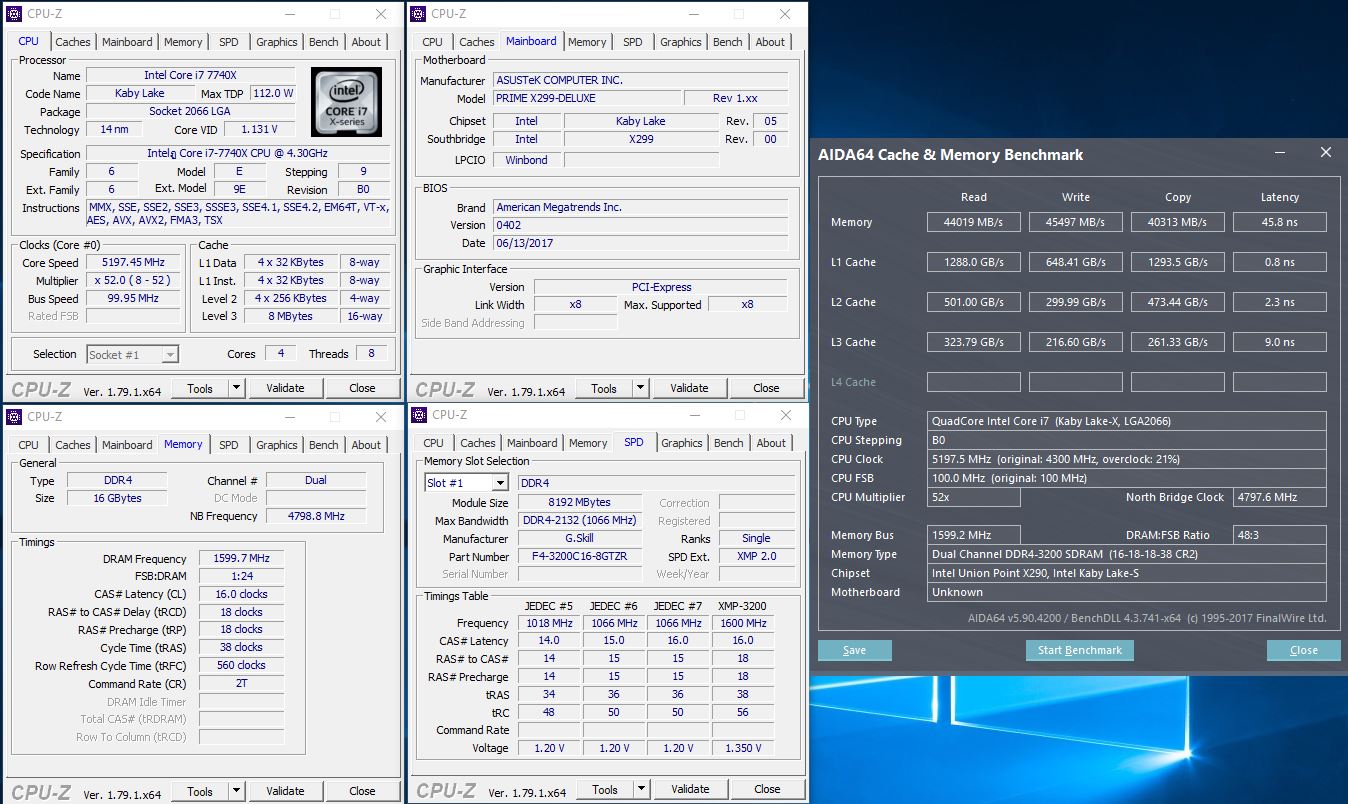The height and width of the screenshot is (804, 1348).
Task: Open the Mainboard tab in the Memory window
Action: pos(127,445)
